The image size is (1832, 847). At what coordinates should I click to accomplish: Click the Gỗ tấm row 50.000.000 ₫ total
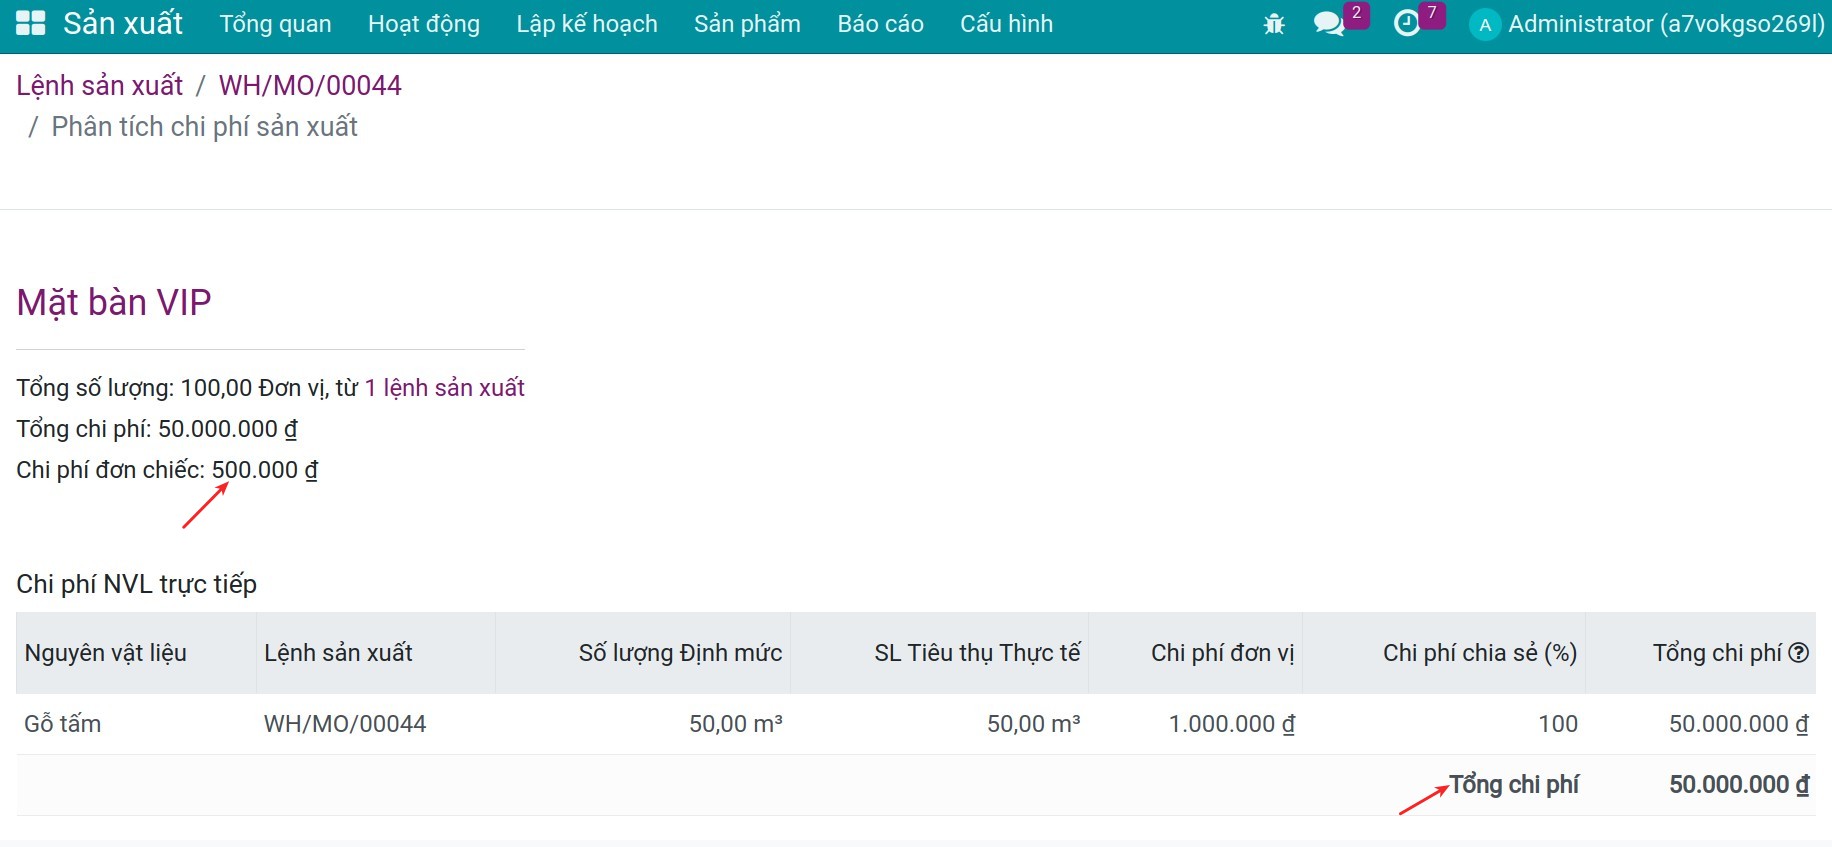tap(1739, 724)
